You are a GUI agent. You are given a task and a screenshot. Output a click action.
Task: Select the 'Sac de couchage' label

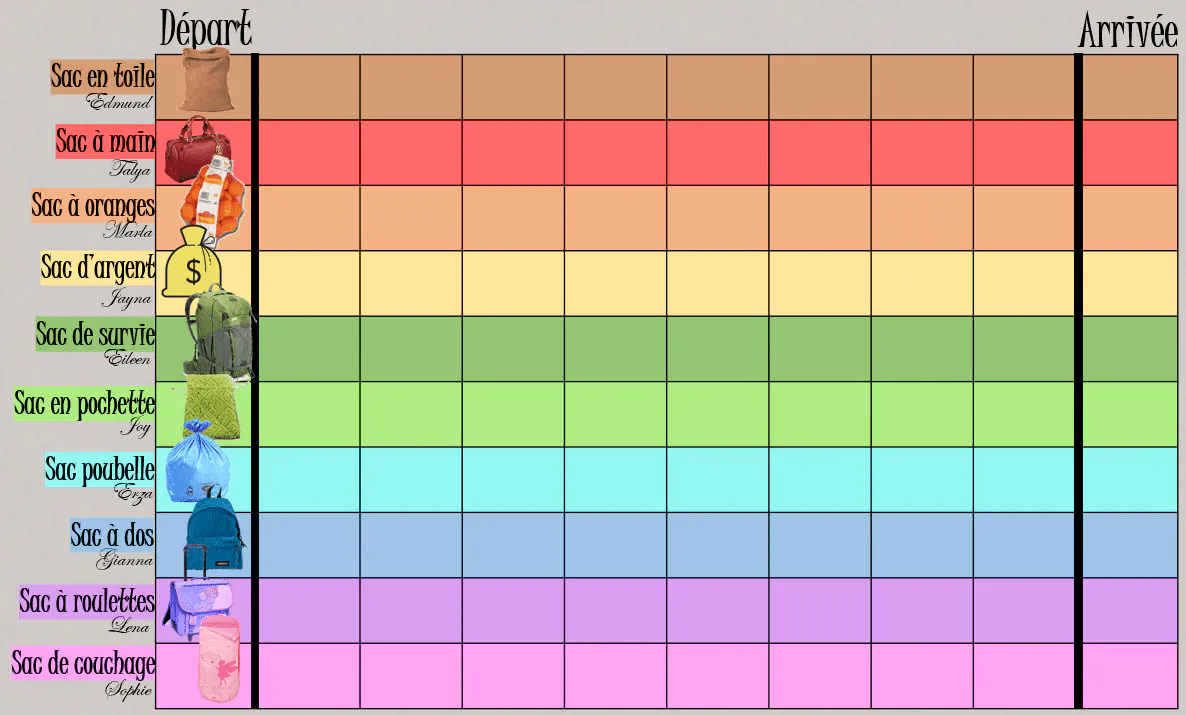click(x=83, y=664)
